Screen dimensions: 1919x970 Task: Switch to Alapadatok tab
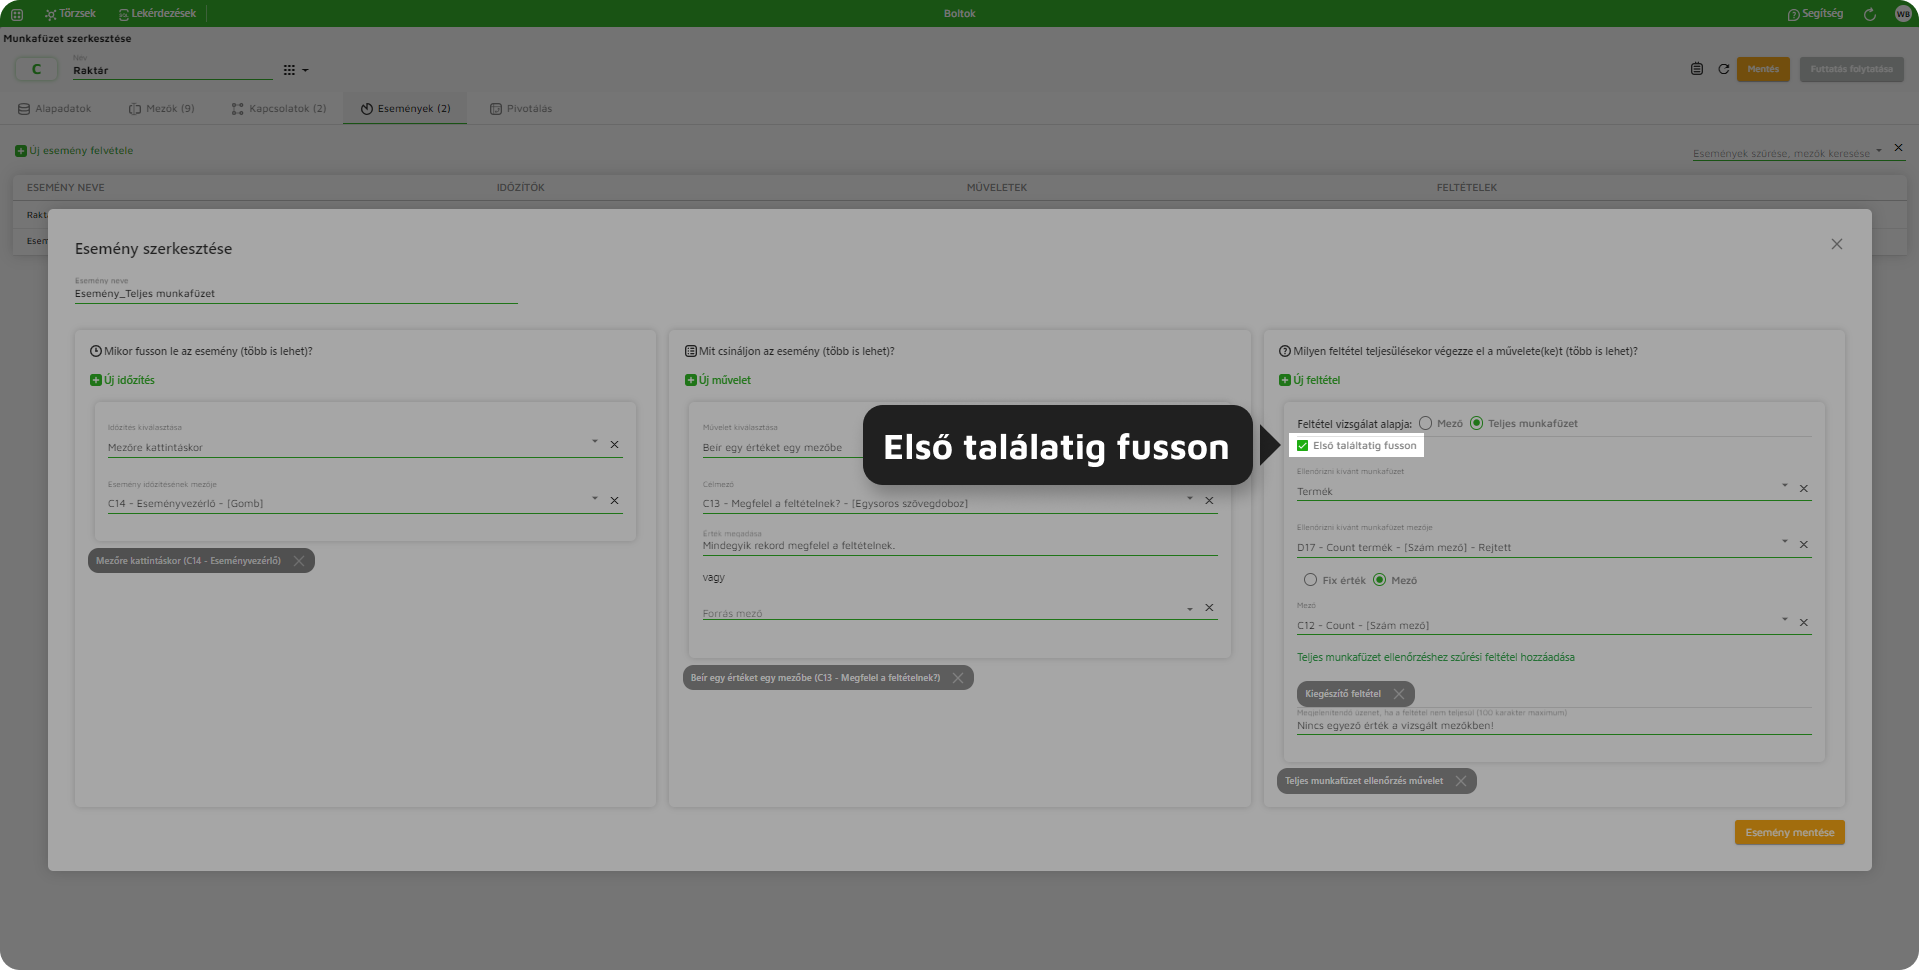(x=55, y=108)
